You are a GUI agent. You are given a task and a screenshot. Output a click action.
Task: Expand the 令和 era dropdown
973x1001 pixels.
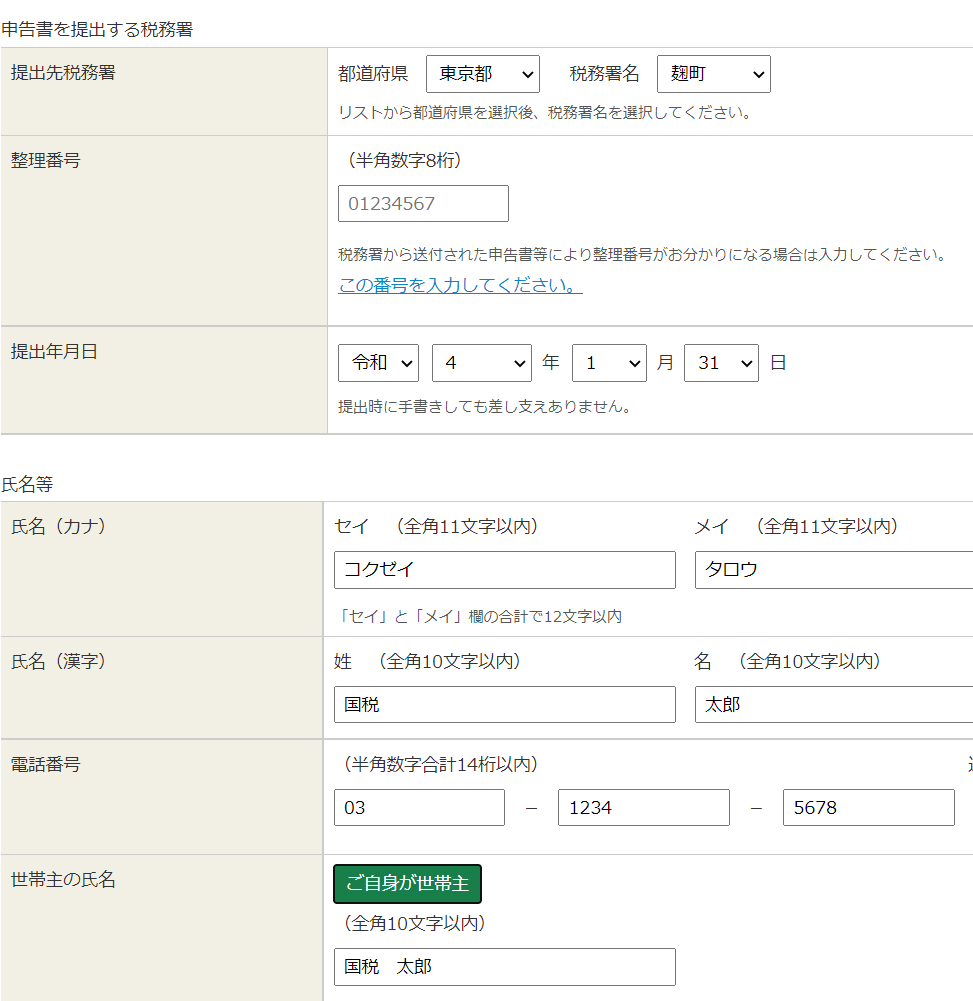378,363
